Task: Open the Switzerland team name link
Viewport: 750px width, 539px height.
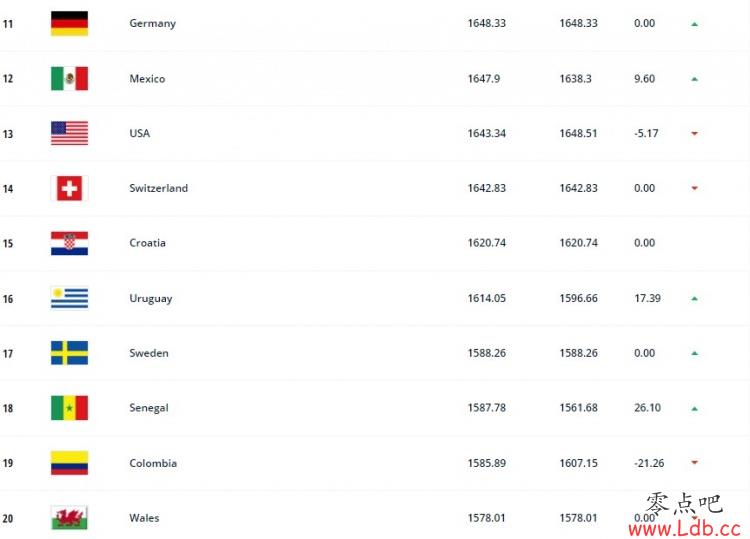Action: tap(158, 188)
